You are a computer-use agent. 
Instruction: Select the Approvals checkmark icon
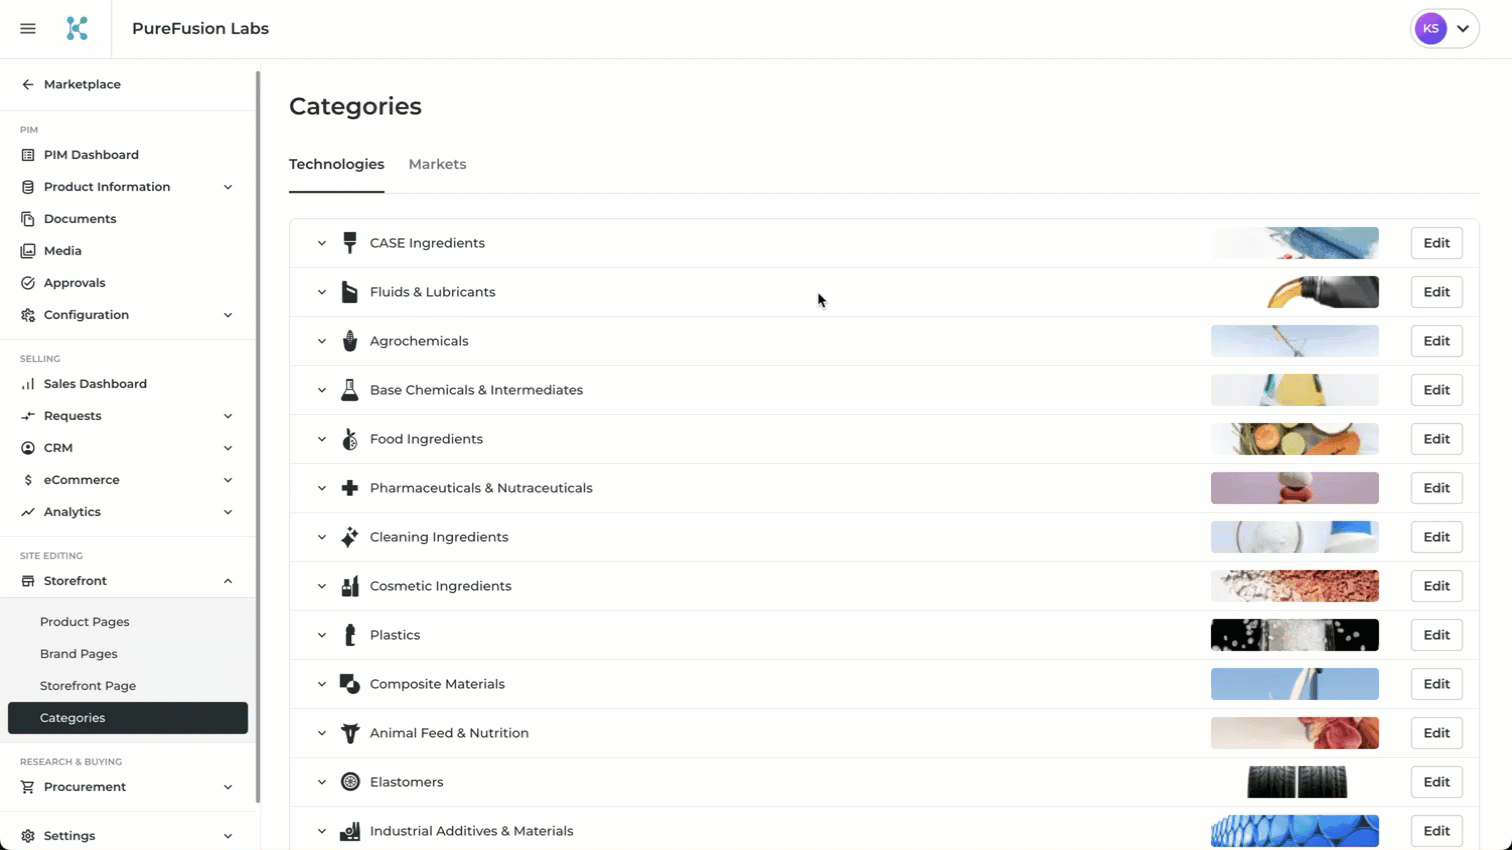28,283
